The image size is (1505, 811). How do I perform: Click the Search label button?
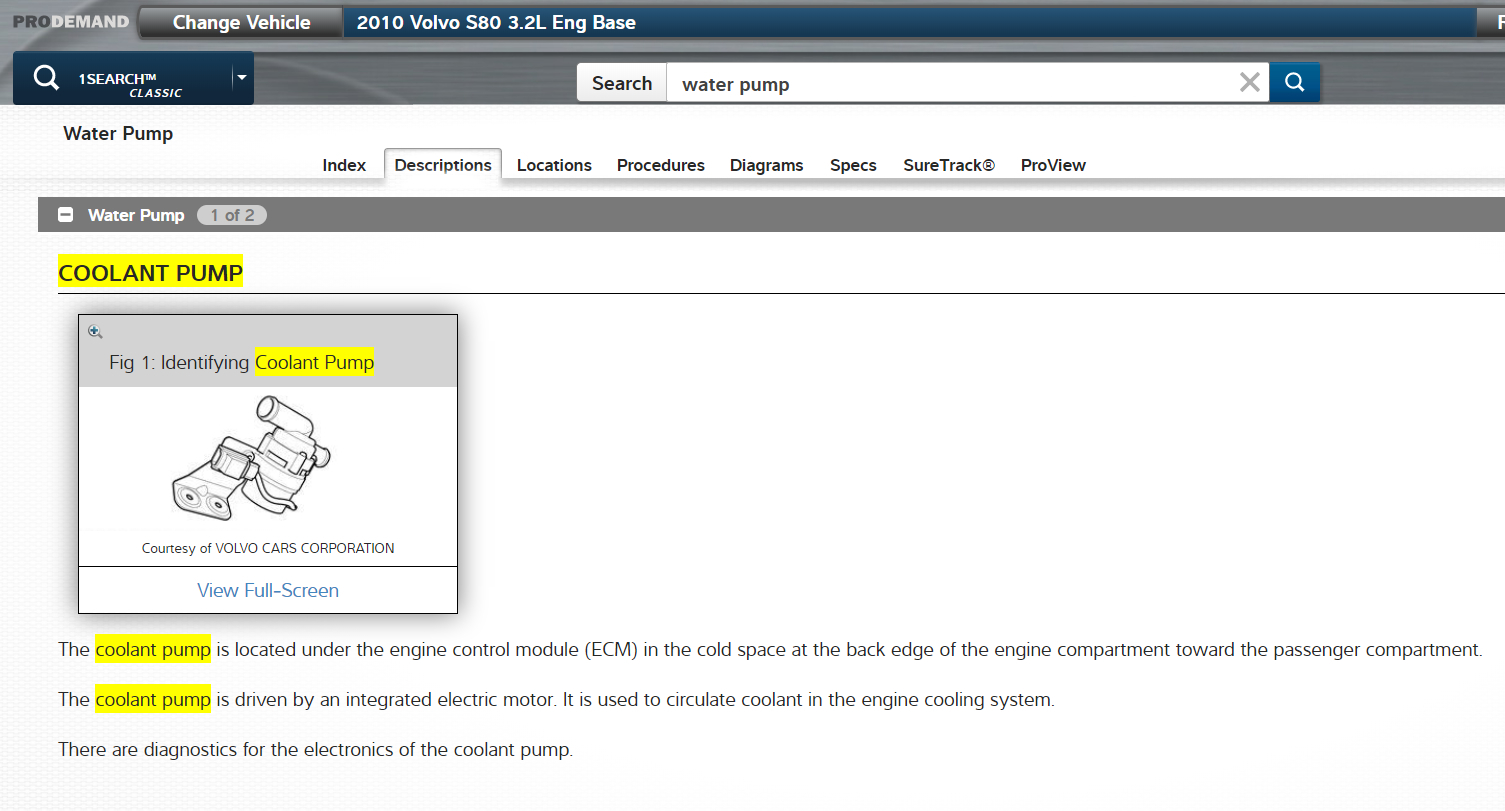coord(622,83)
